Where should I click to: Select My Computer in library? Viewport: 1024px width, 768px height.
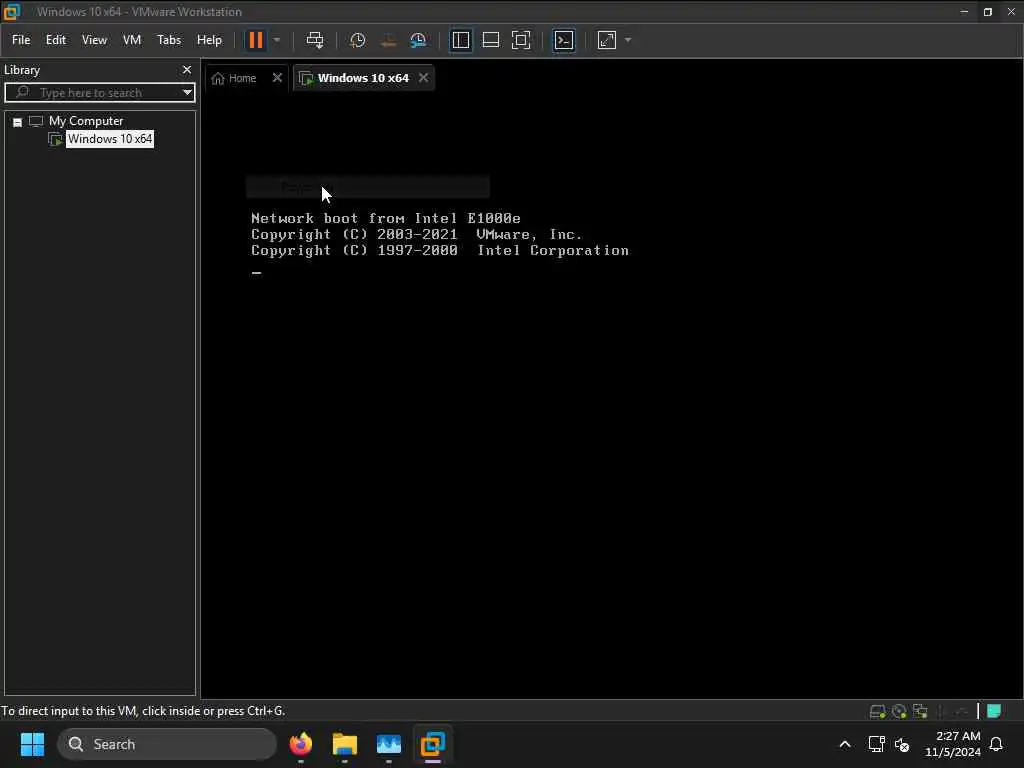tap(86, 121)
